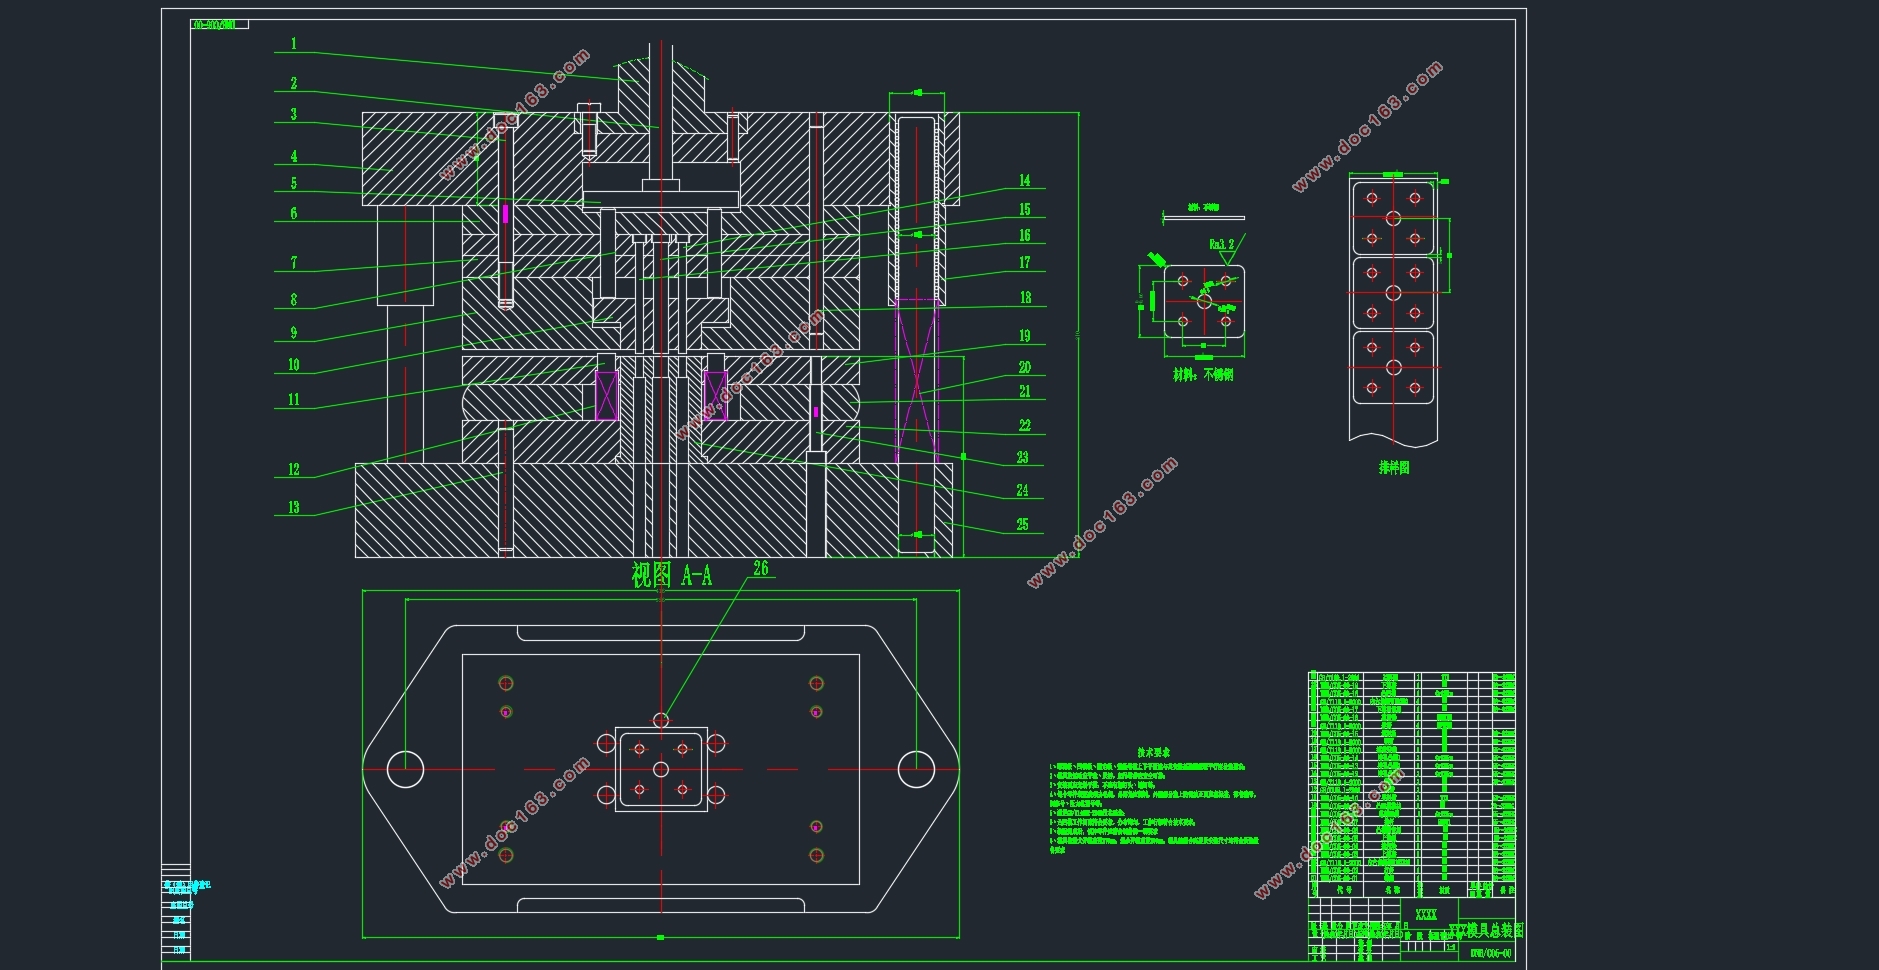Click part callout number "13"
The width and height of the screenshot is (1879, 970).
click(294, 508)
